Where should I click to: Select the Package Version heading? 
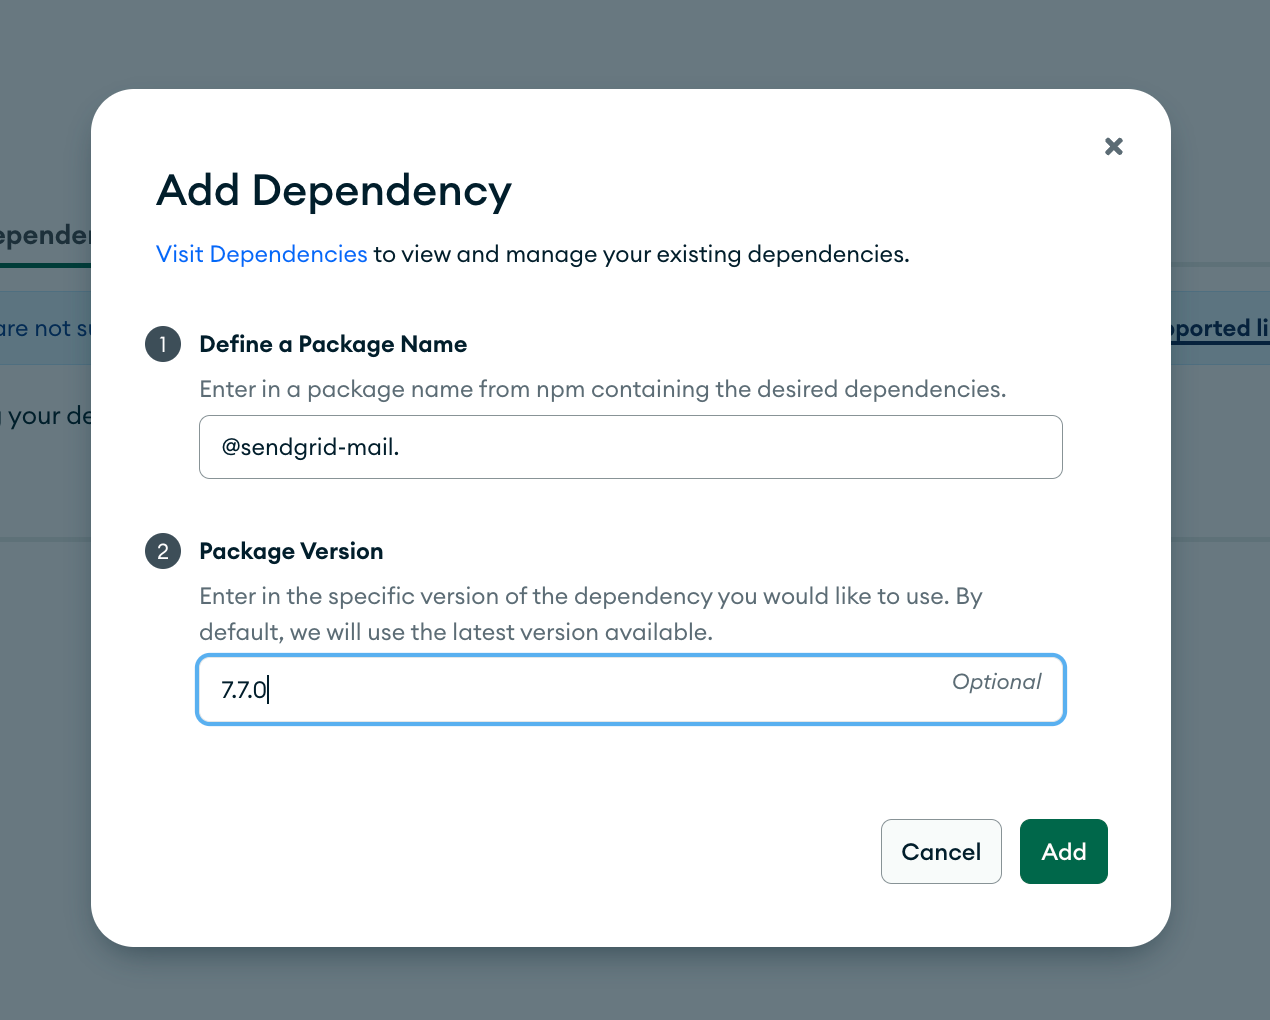tap(291, 551)
